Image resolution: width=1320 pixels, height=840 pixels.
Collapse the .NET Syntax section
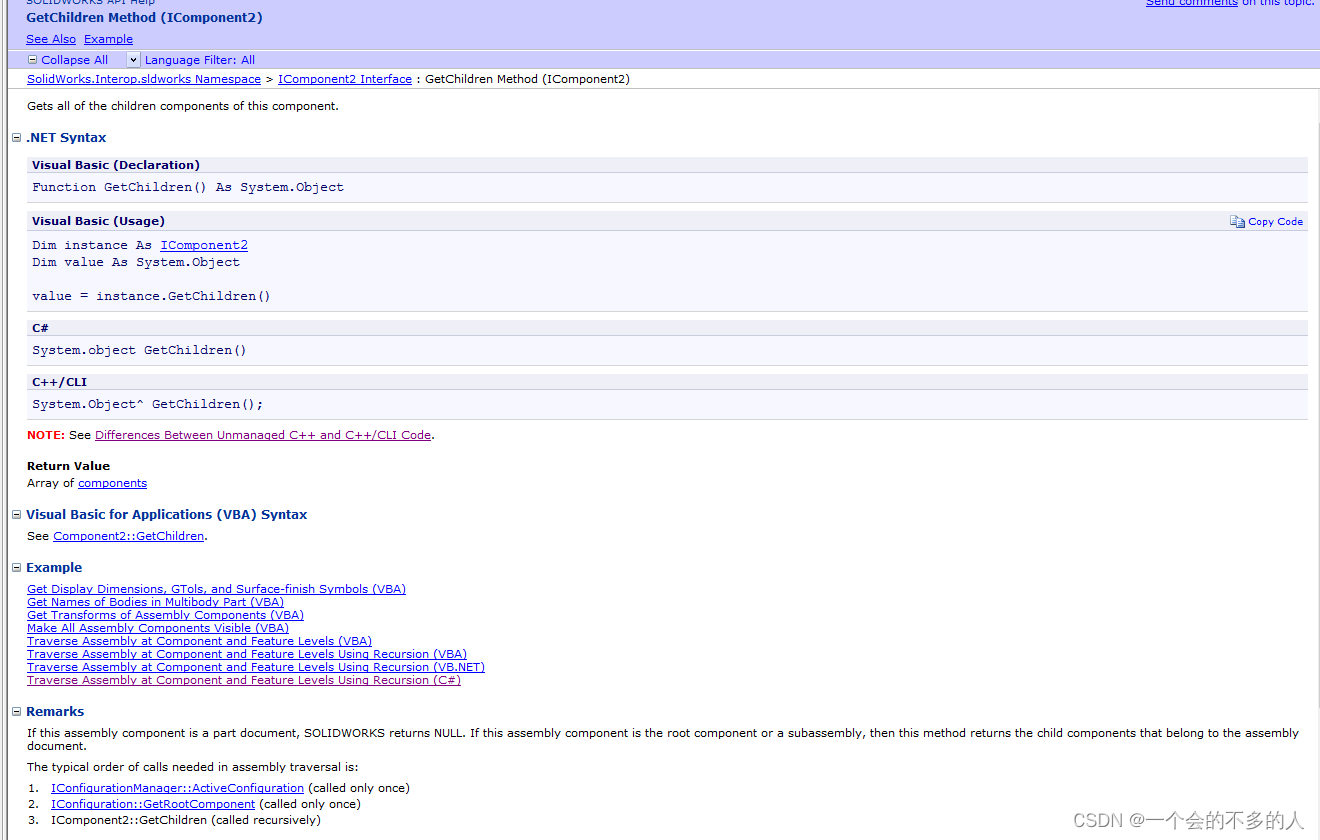[x=16, y=137]
